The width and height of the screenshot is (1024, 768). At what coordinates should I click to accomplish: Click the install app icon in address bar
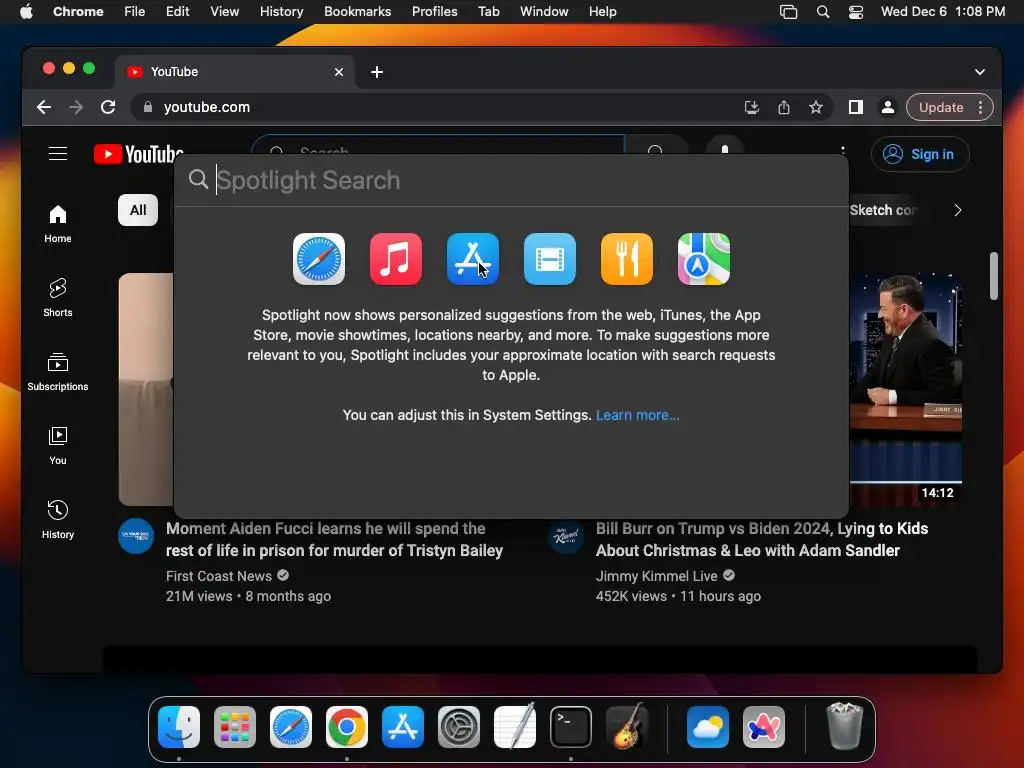[x=752, y=107]
